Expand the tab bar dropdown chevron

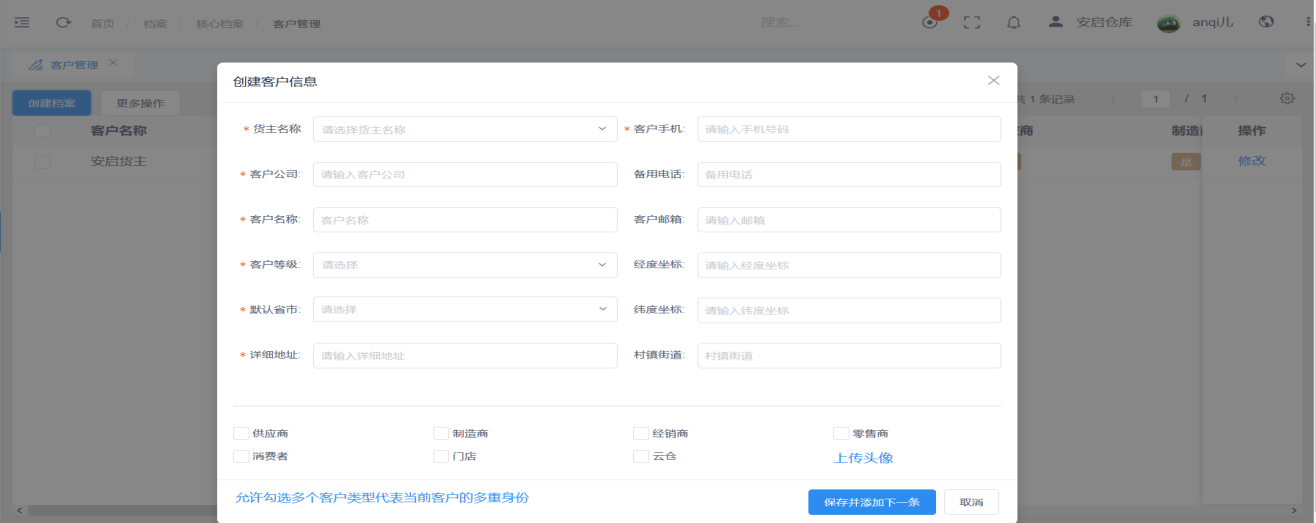coord(1300,65)
